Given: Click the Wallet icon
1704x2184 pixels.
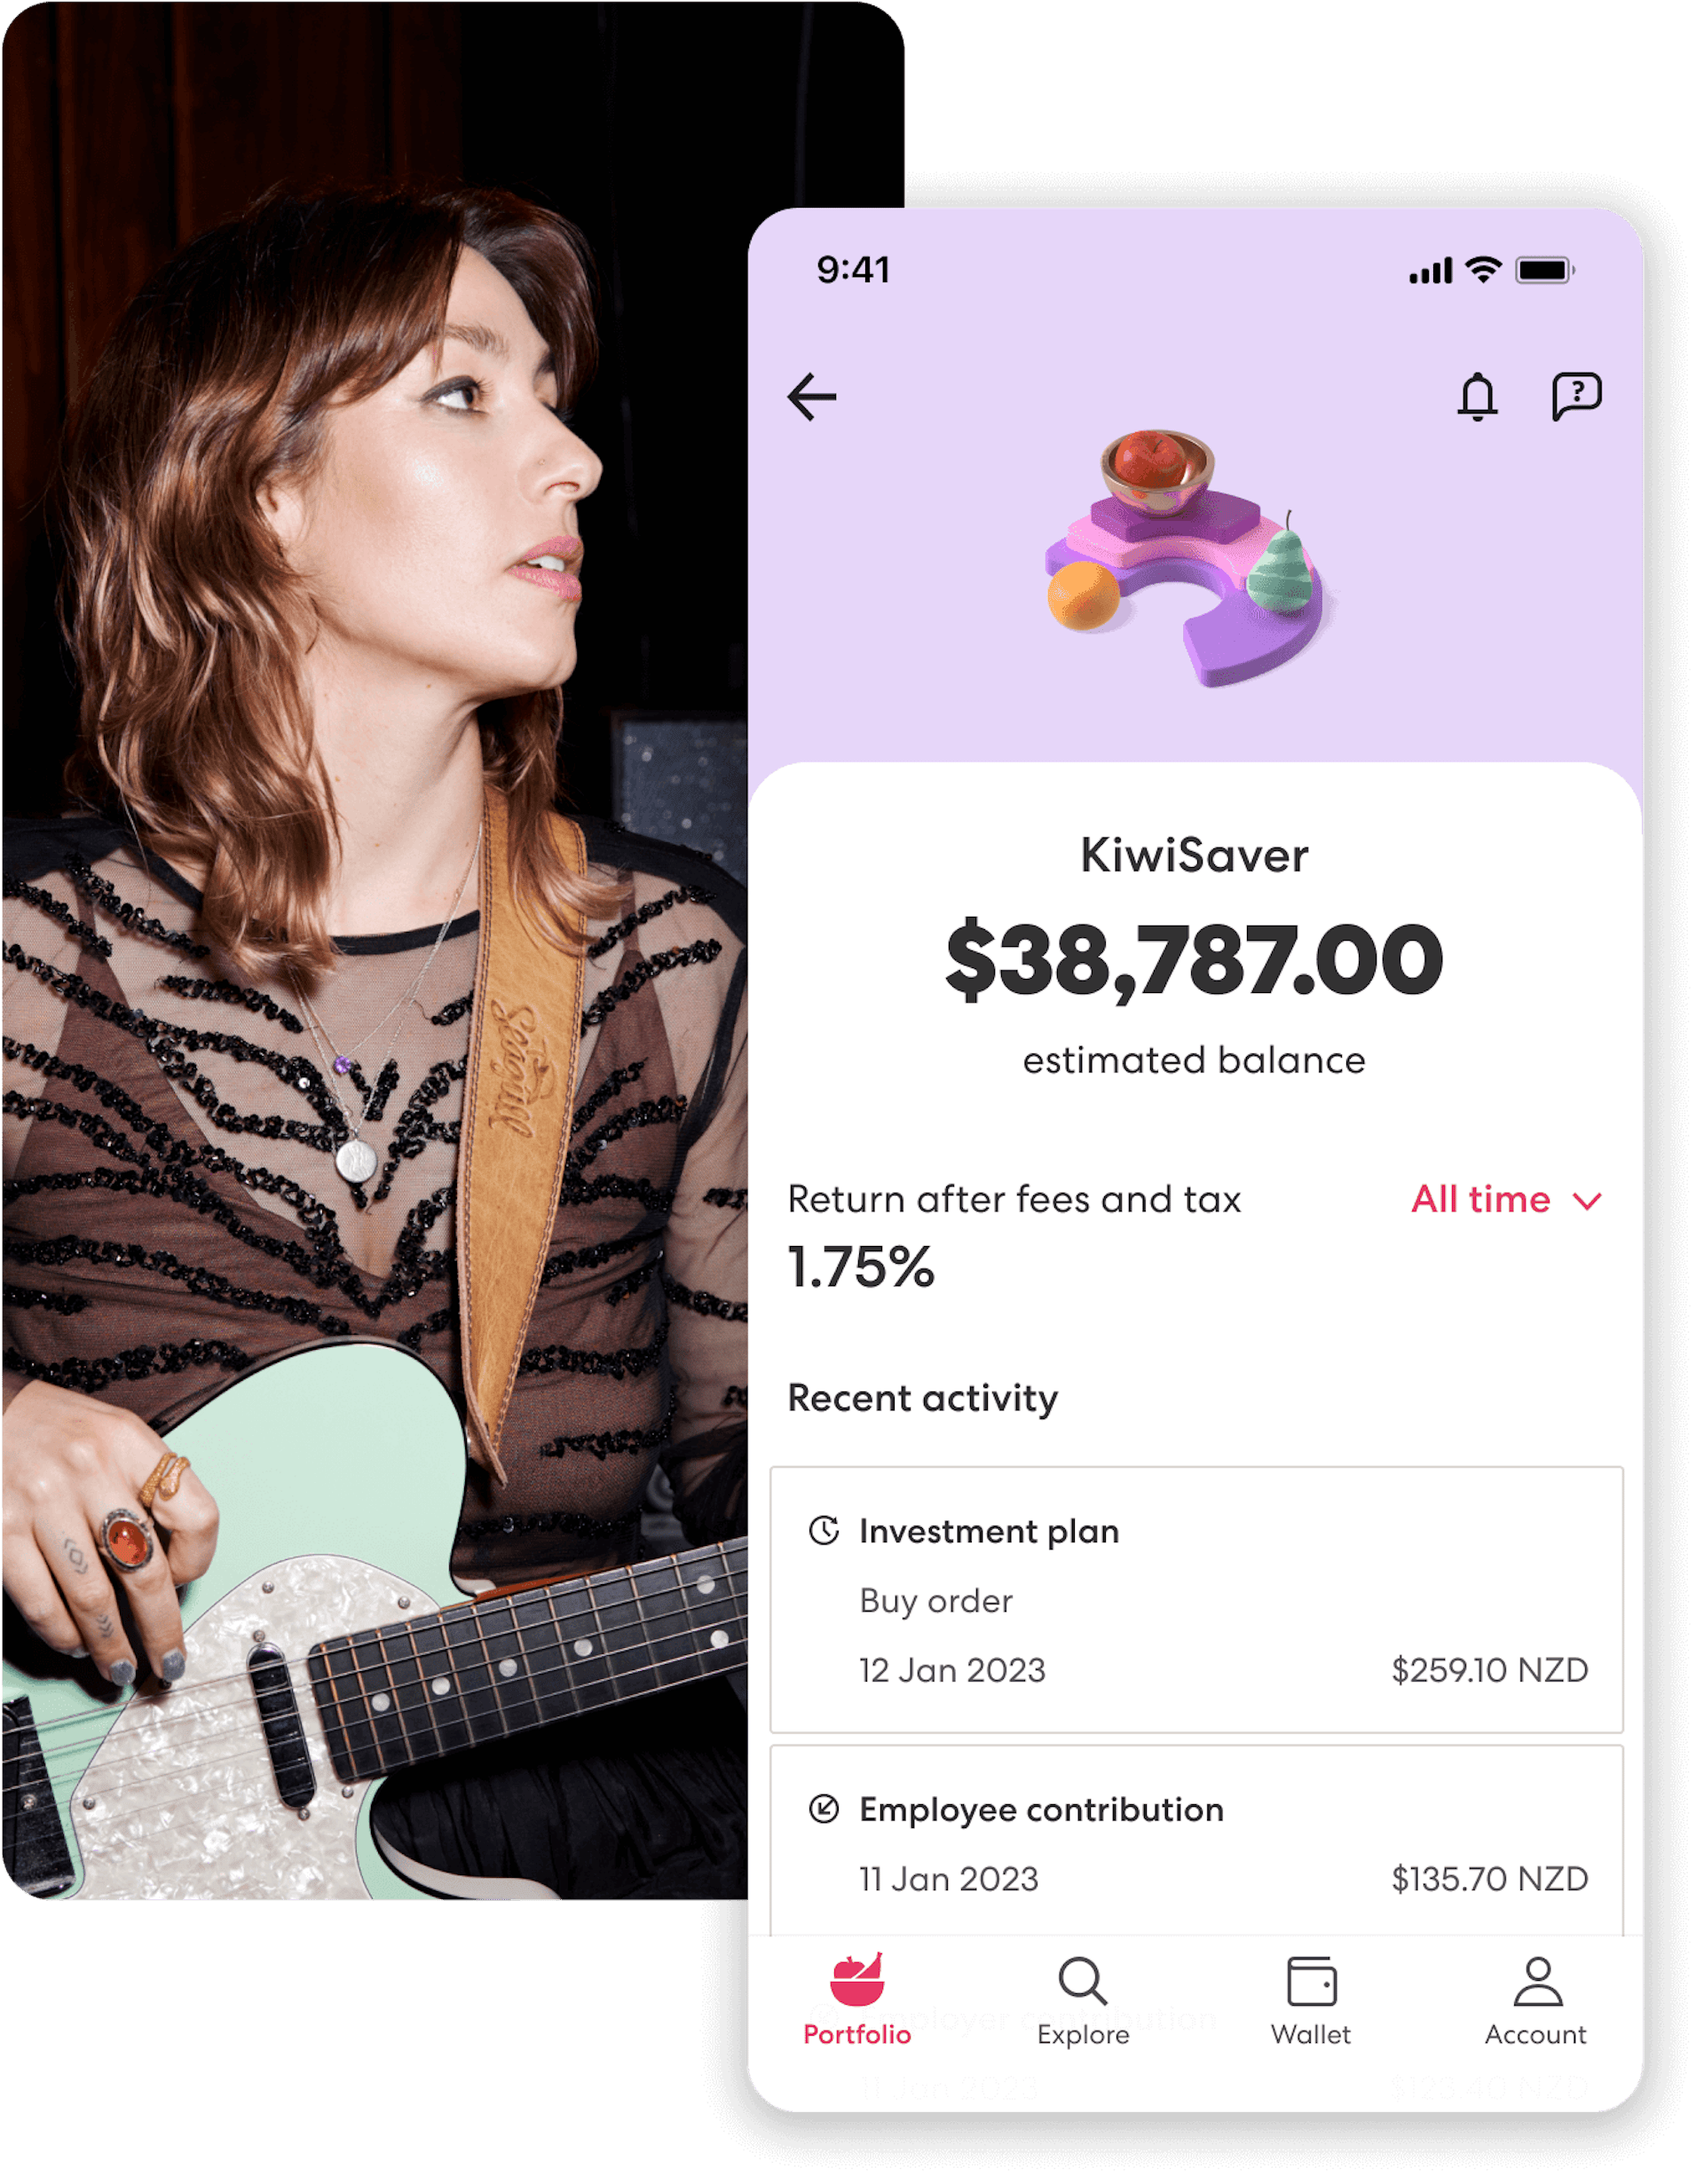Looking at the screenshot, I should pos(1311,1981).
